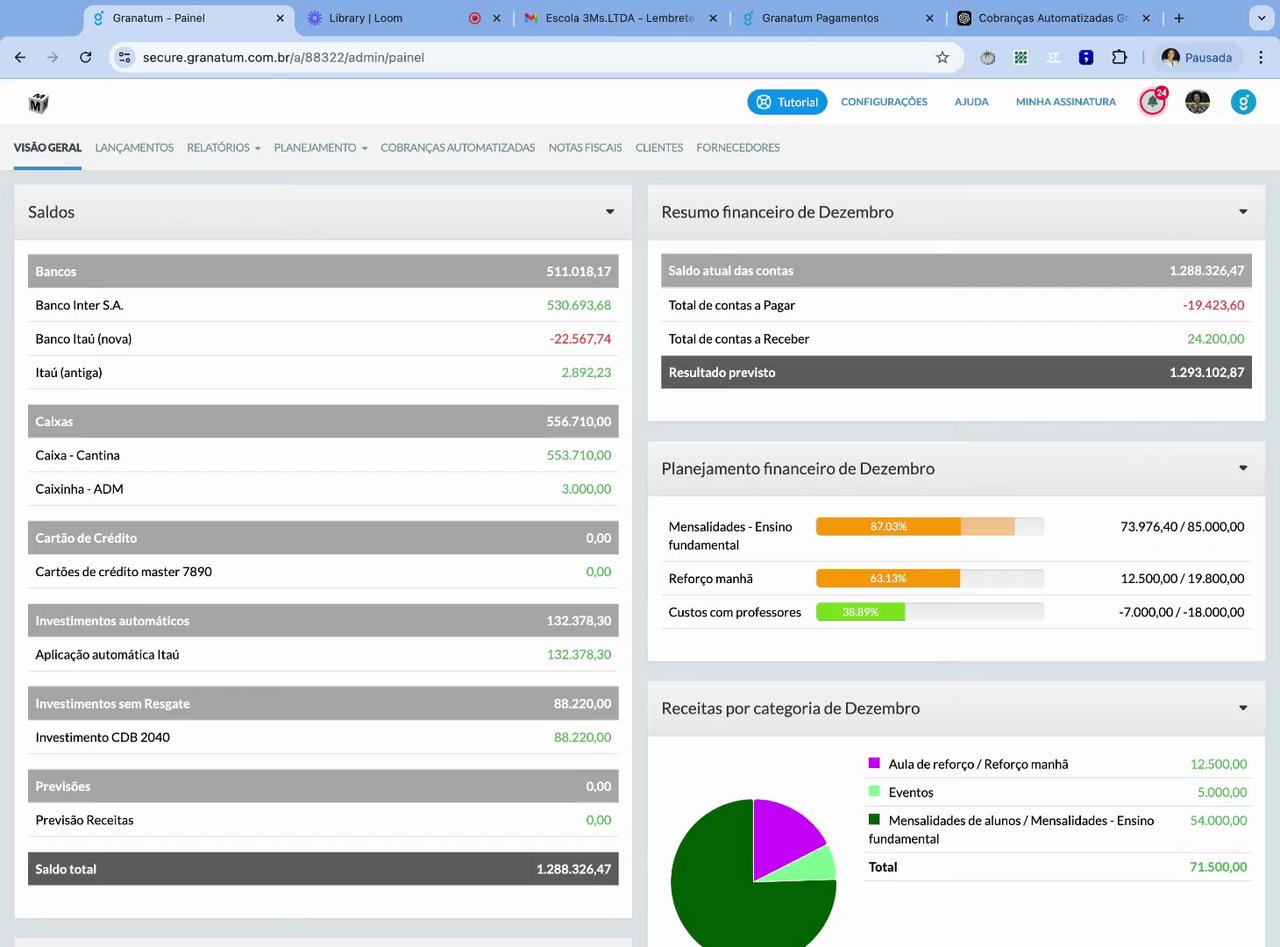Click the blue Granatum logo icon in header

pyautogui.click(x=1243, y=101)
